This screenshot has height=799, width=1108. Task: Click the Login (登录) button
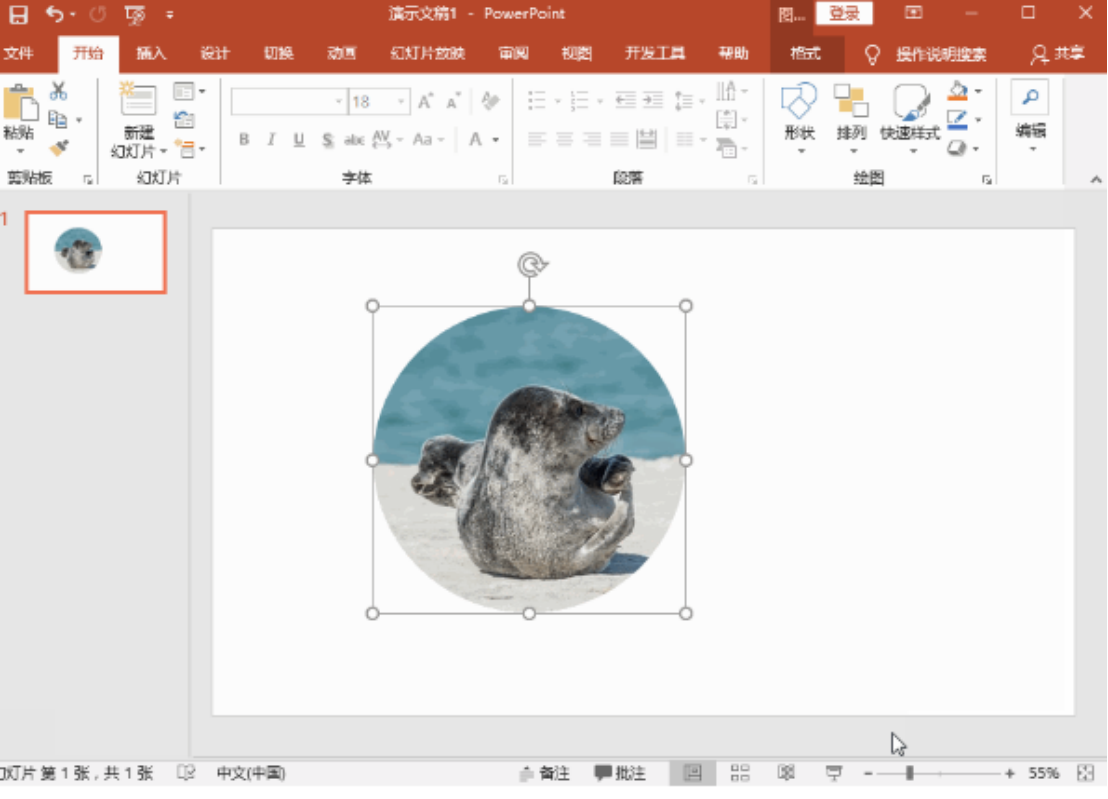pyautogui.click(x=844, y=14)
